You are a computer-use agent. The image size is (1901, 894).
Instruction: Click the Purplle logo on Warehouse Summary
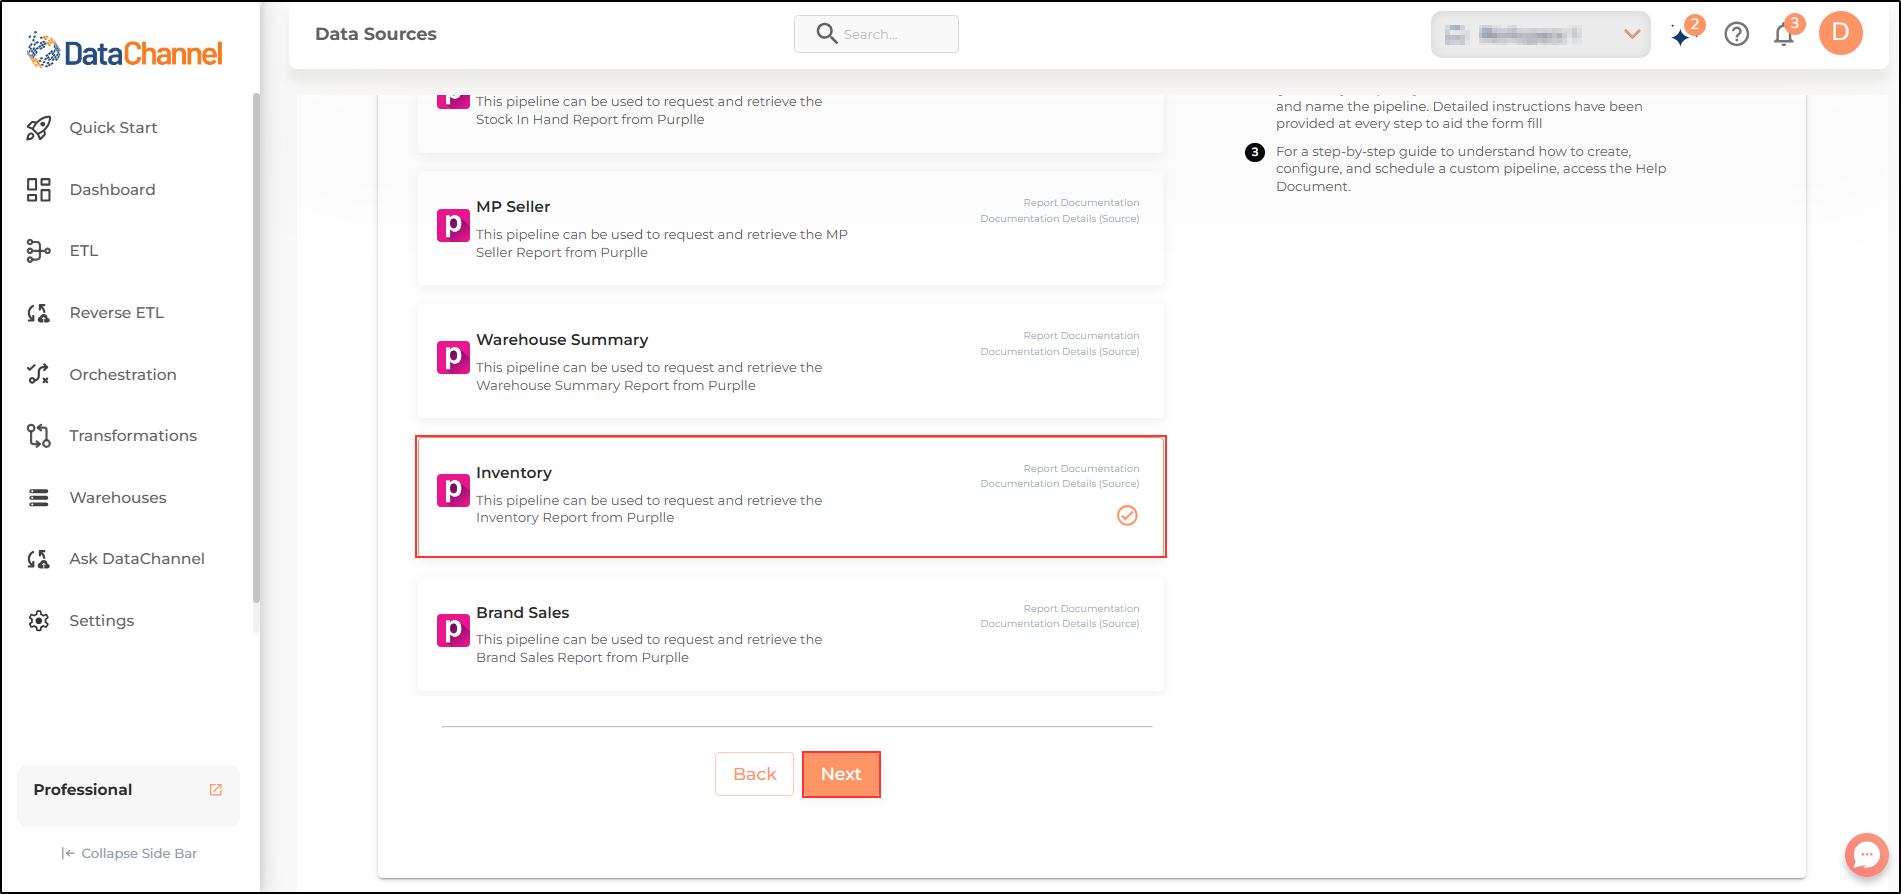453,357
